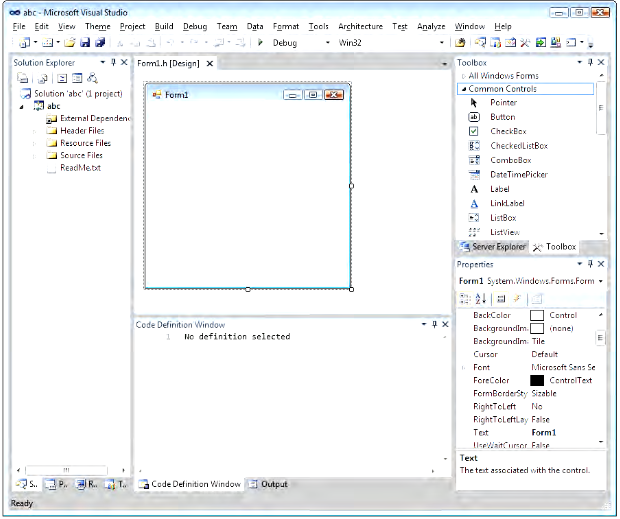Open the Tools menu
This screenshot has height=519, width=620.
tap(318, 26)
